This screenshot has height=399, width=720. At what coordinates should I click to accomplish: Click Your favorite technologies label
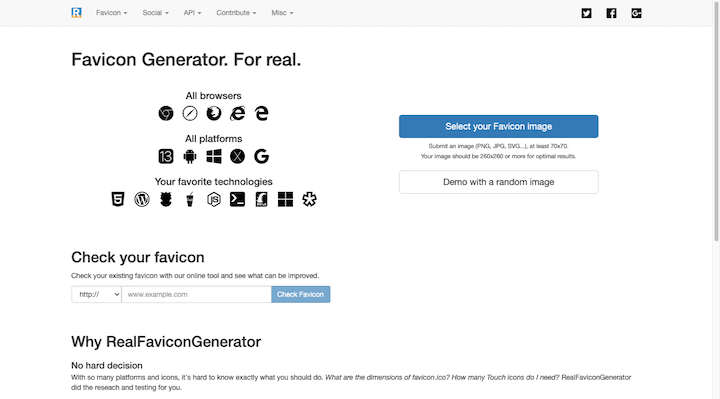point(214,182)
